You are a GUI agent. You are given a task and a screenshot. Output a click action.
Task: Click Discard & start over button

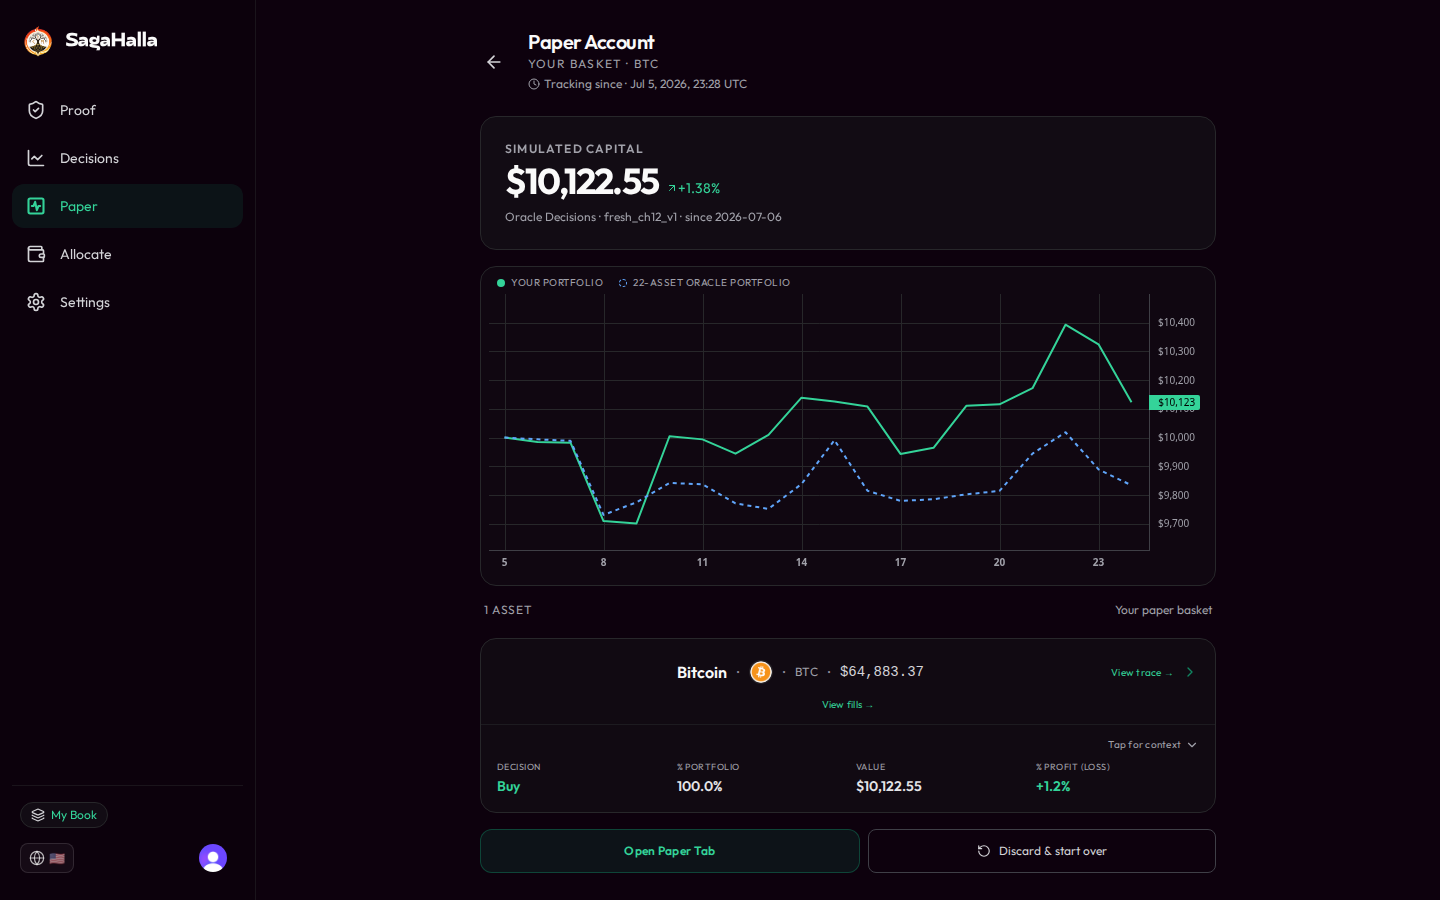(1042, 851)
